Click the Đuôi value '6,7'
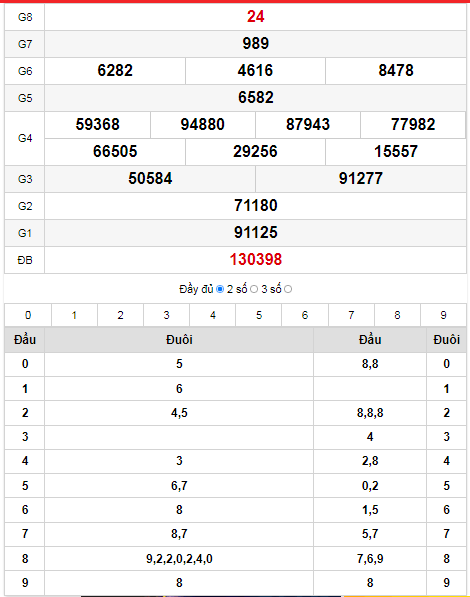 click(x=179, y=486)
